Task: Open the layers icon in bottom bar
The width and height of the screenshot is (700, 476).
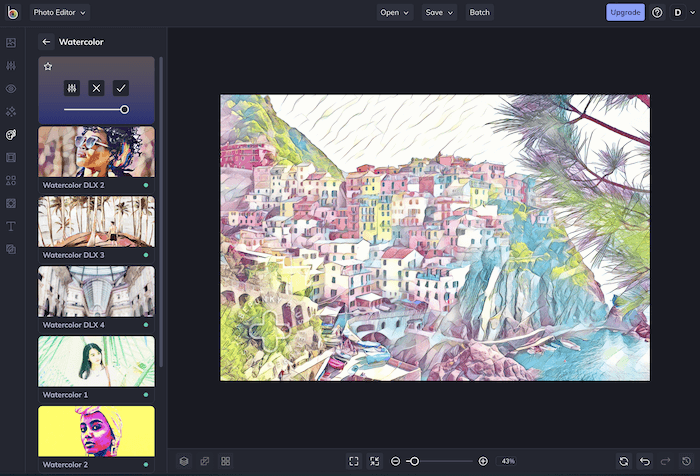Action: [x=184, y=461]
